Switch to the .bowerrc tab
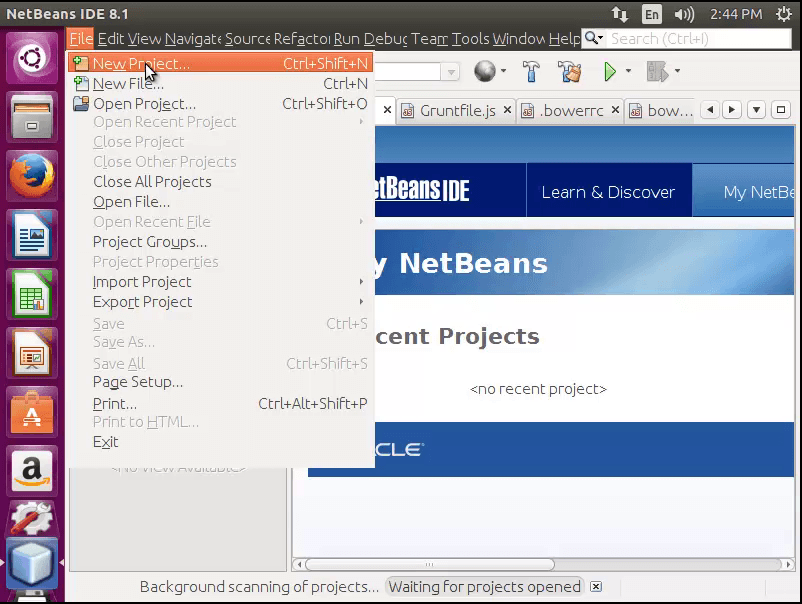Image resolution: width=802 pixels, height=604 pixels. click(x=571, y=110)
